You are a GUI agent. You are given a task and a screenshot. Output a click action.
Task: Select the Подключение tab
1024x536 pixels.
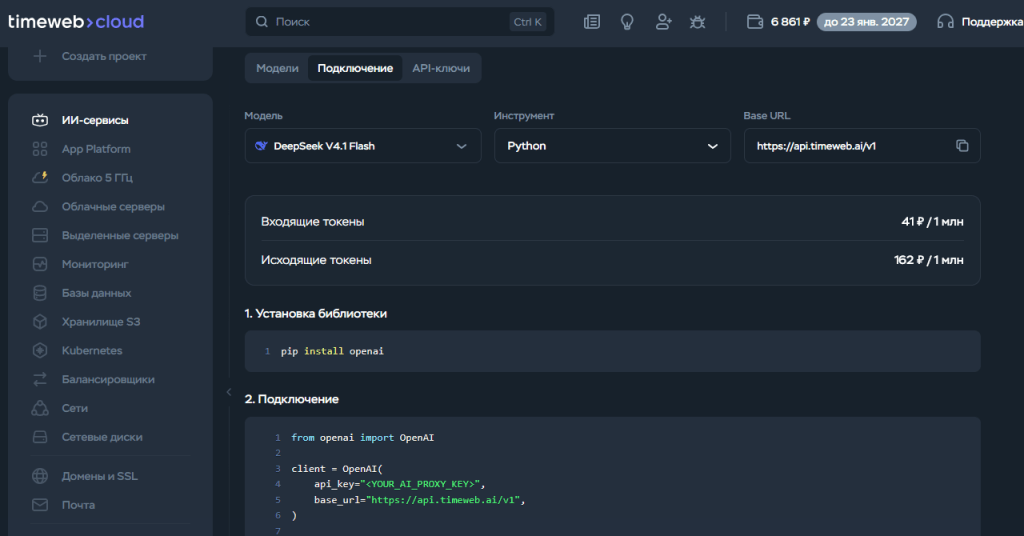pyautogui.click(x=355, y=68)
